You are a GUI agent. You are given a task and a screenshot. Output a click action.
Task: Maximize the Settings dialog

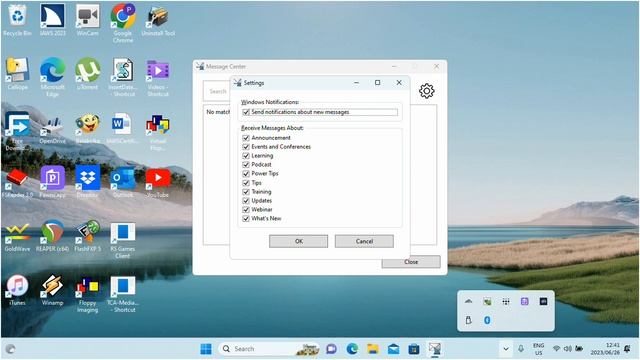click(378, 82)
